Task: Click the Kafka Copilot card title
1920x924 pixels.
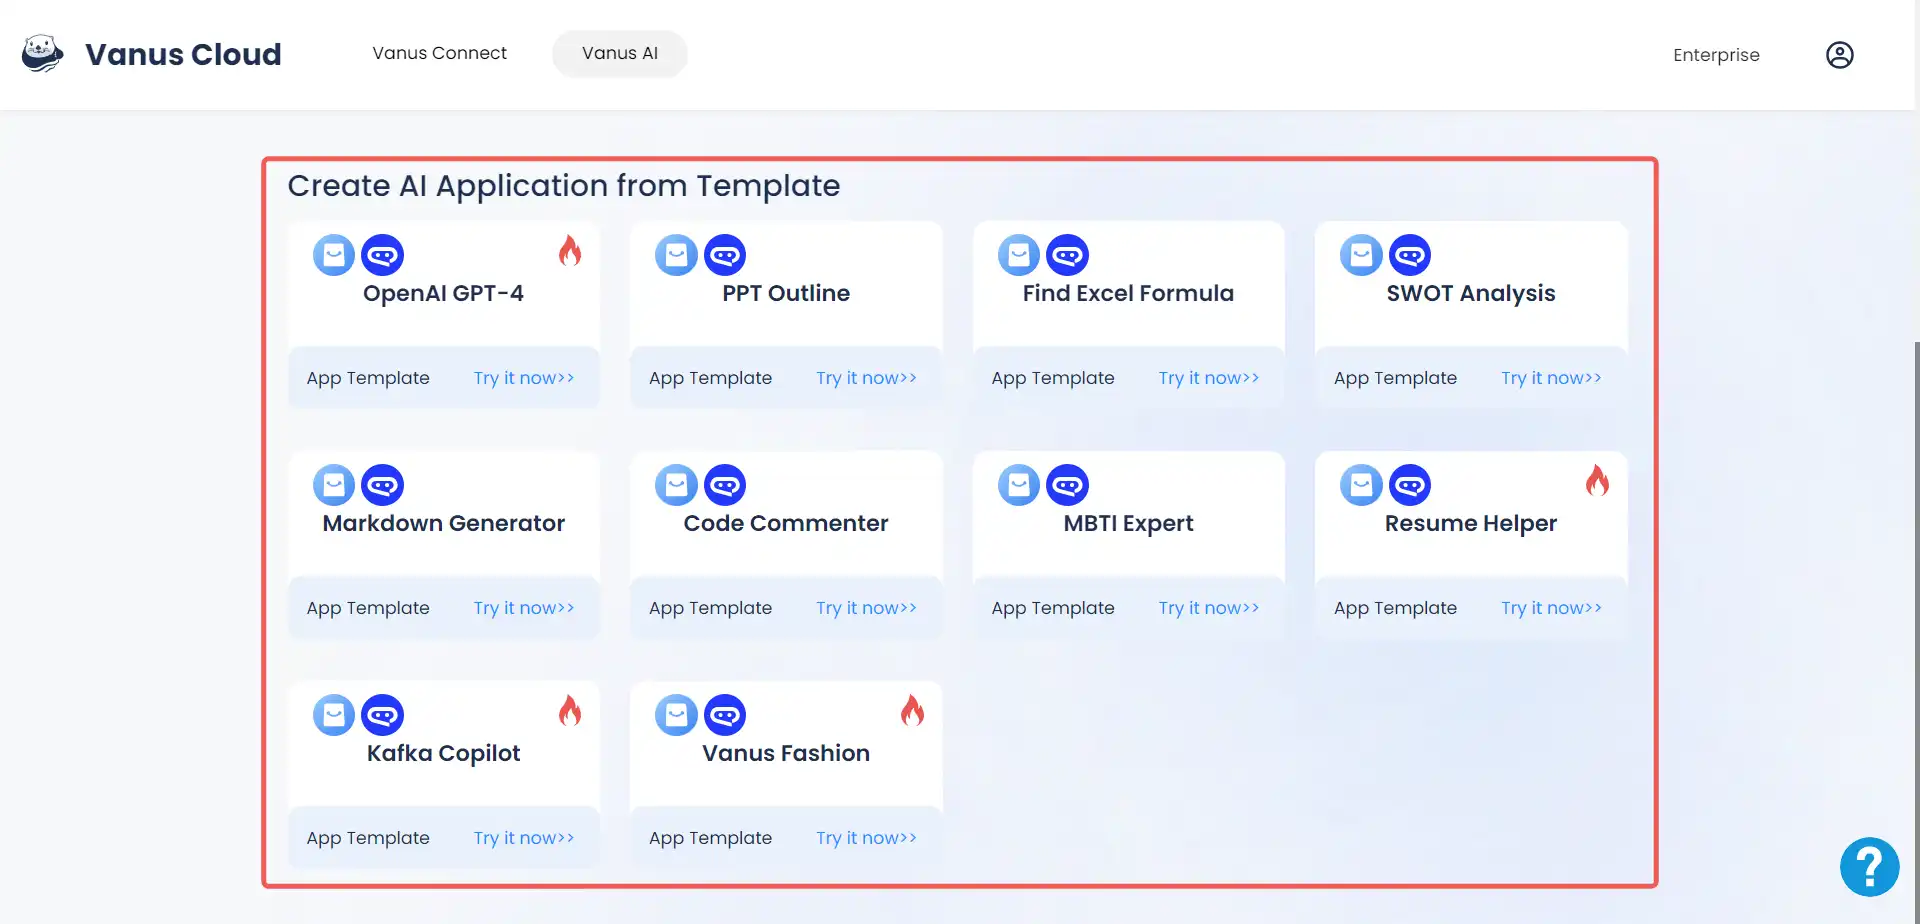Action: pyautogui.click(x=443, y=753)
